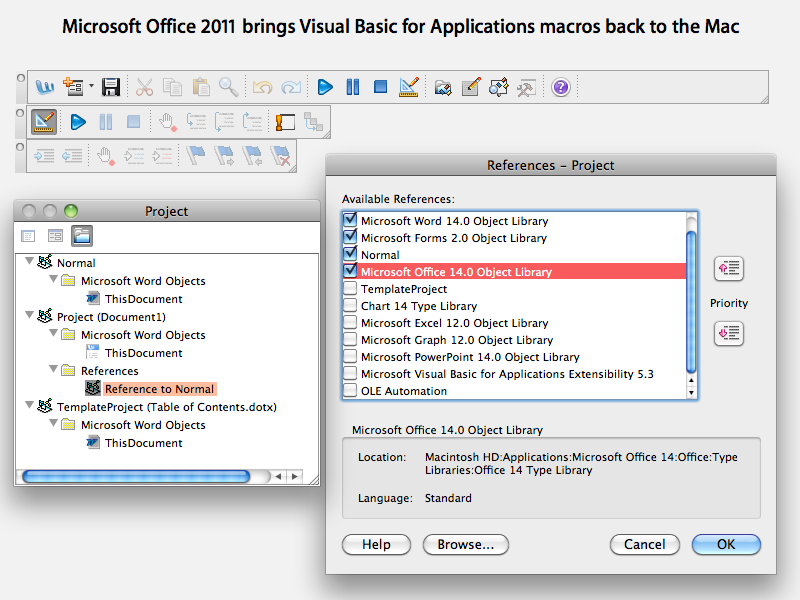The image size is (800, 600).
Task: Collapse TemplateProject (Table of Contents.dotx) node
Action: pyautogui.click(x=30, y=405)
